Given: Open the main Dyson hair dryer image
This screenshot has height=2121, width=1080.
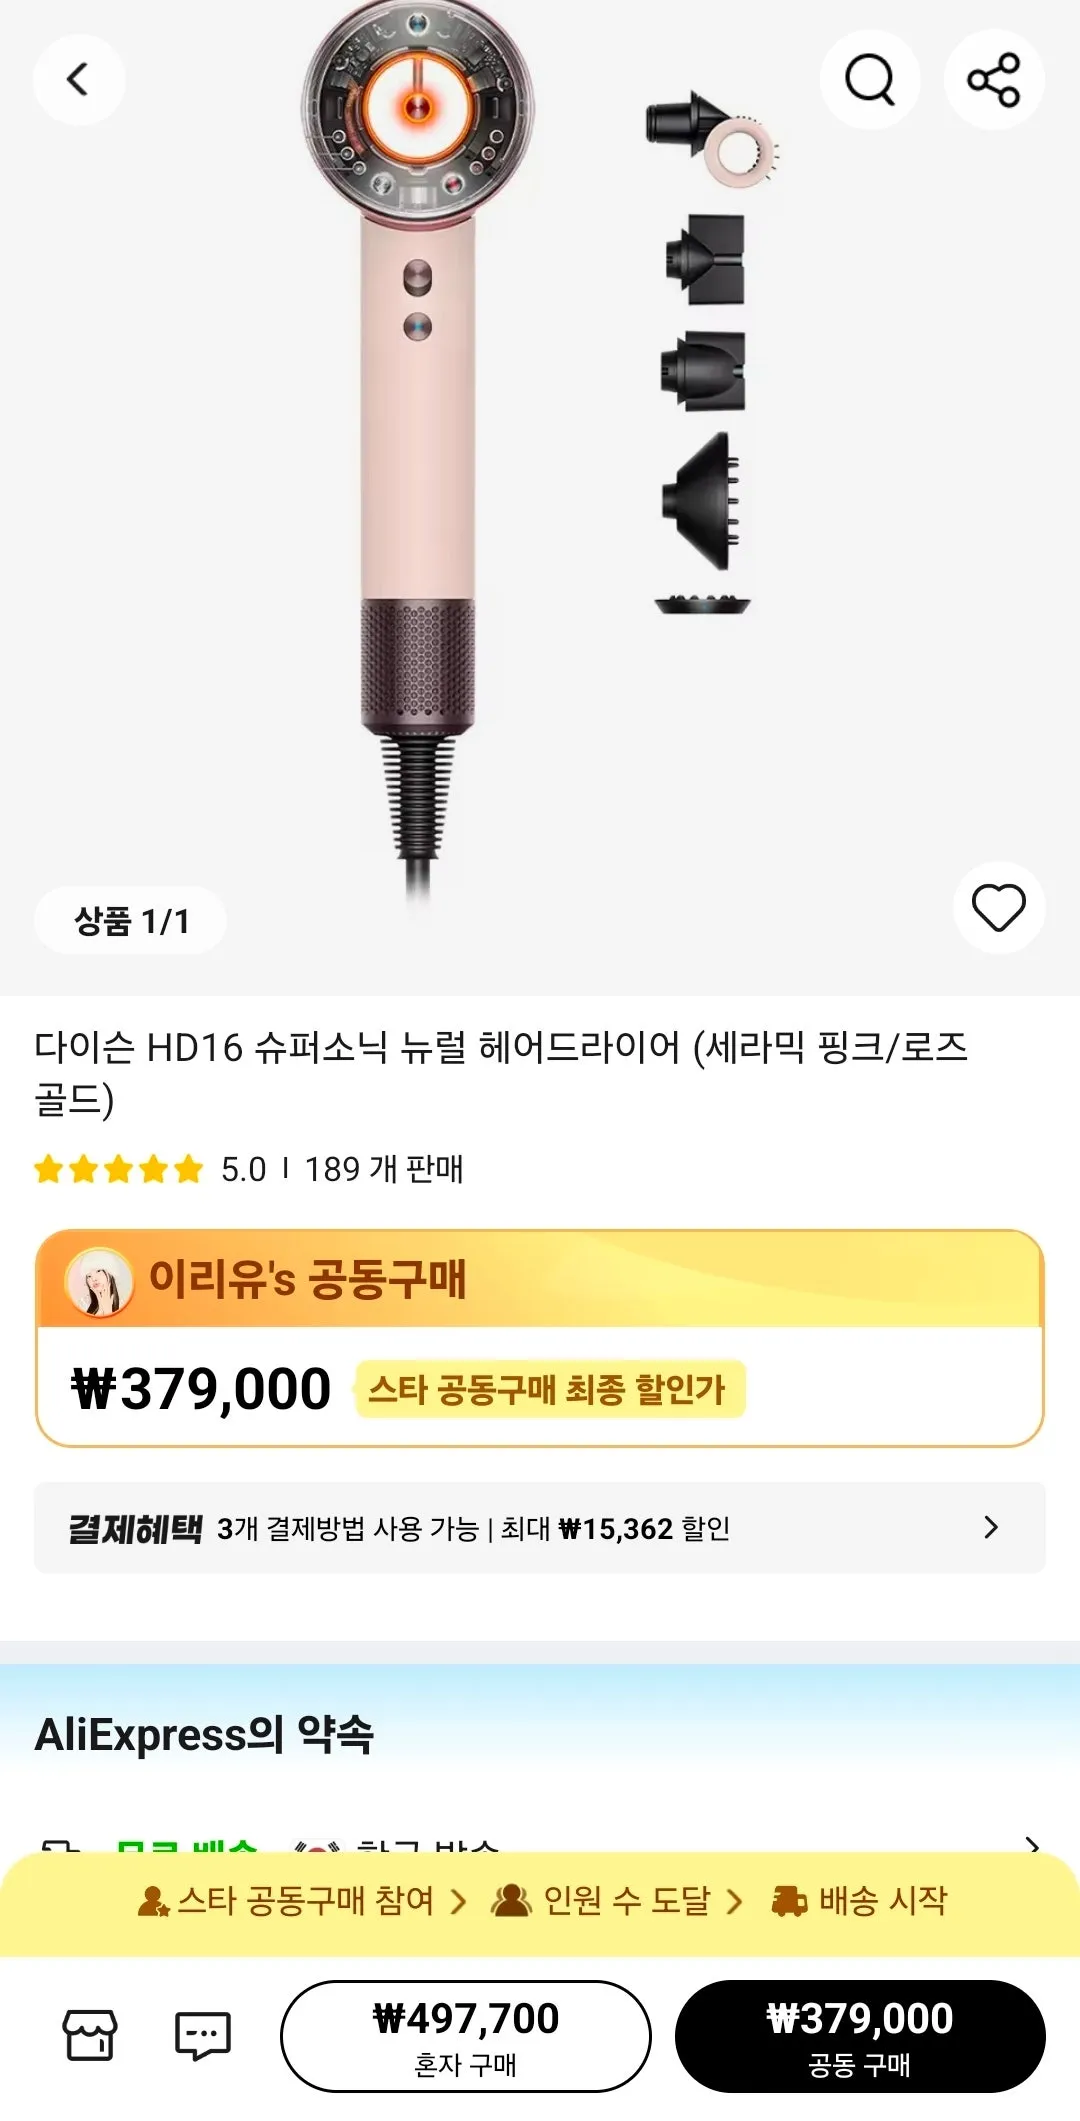Looking at the screenshot, I should [x=418, y=450].
